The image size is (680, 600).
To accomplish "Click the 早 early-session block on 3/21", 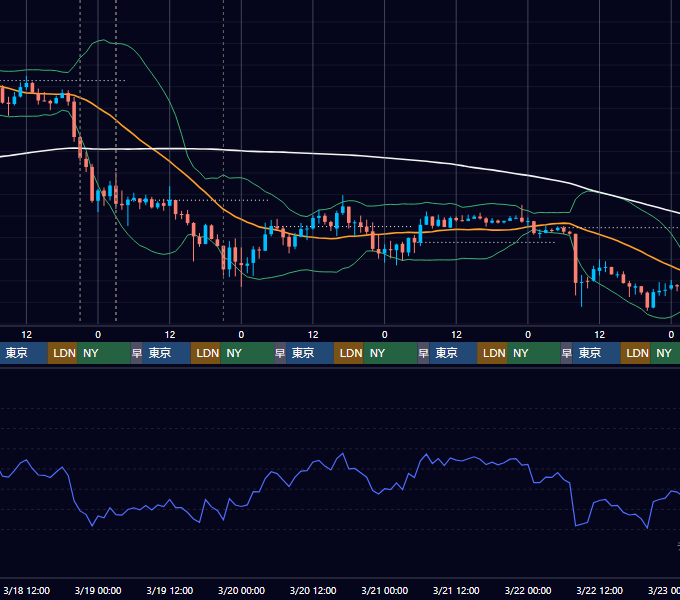I will [423, 353].
